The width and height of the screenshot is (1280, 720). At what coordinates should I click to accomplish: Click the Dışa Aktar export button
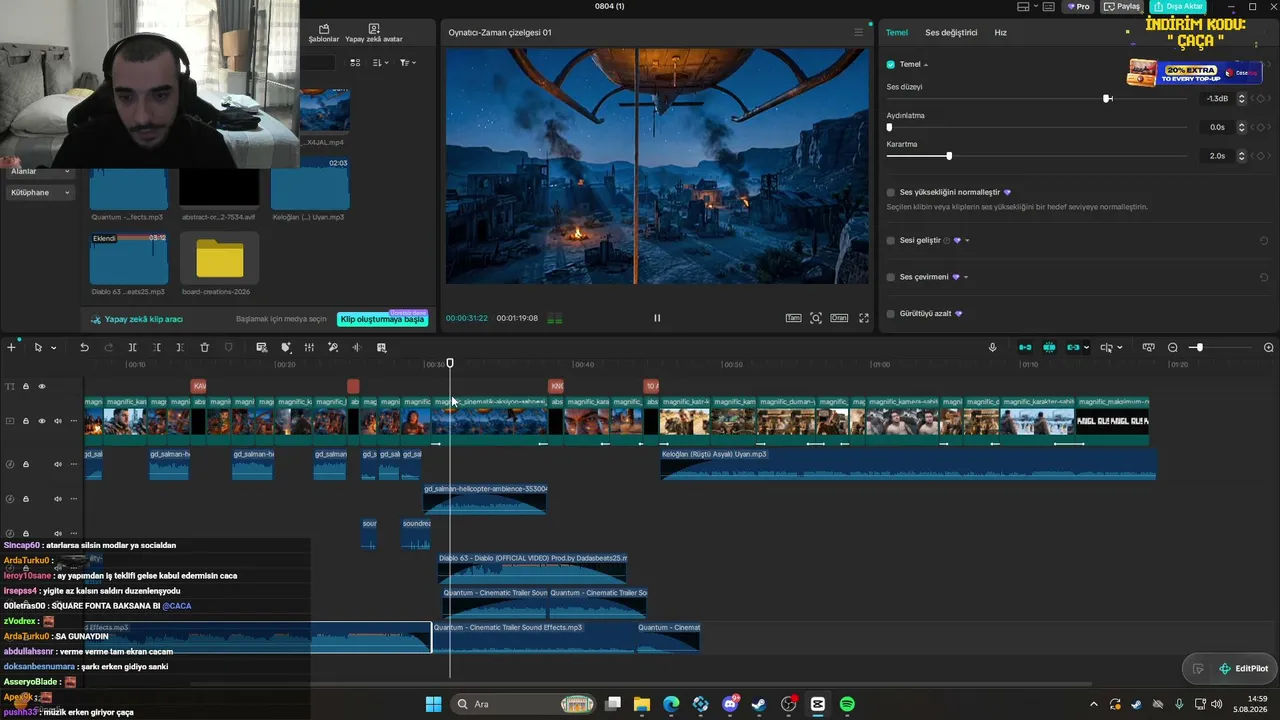pos(1178,7)
